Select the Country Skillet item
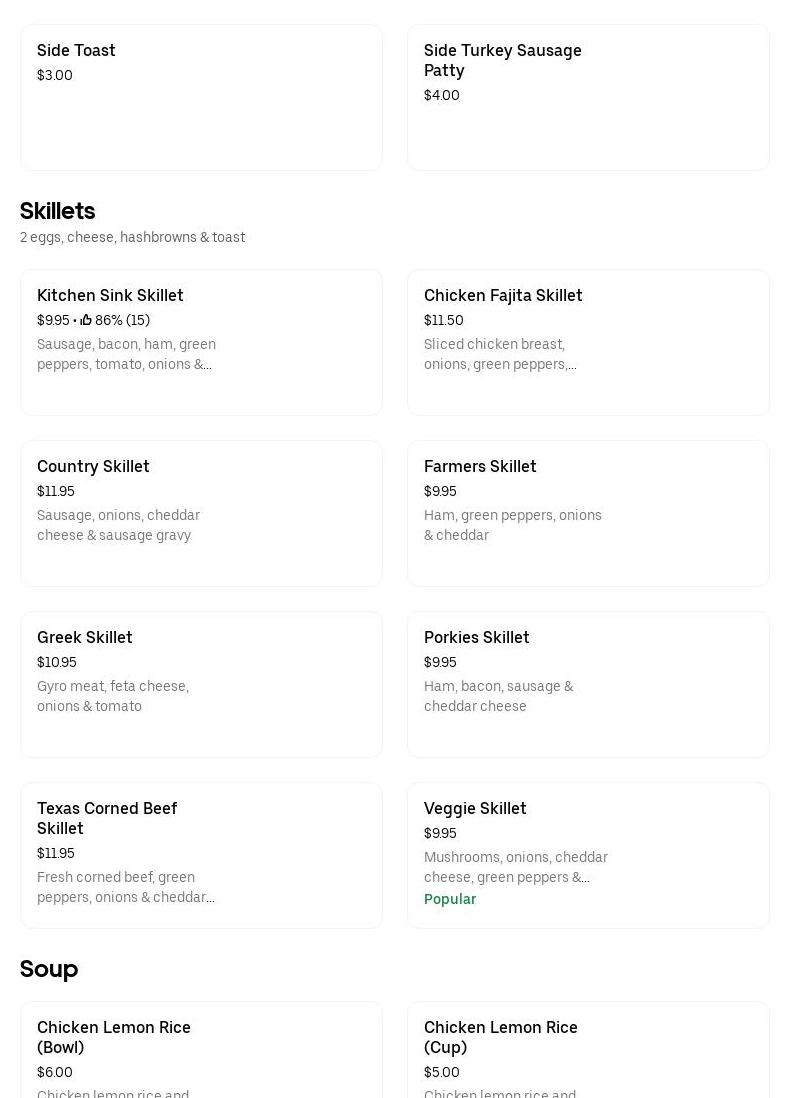 point(201,513)
